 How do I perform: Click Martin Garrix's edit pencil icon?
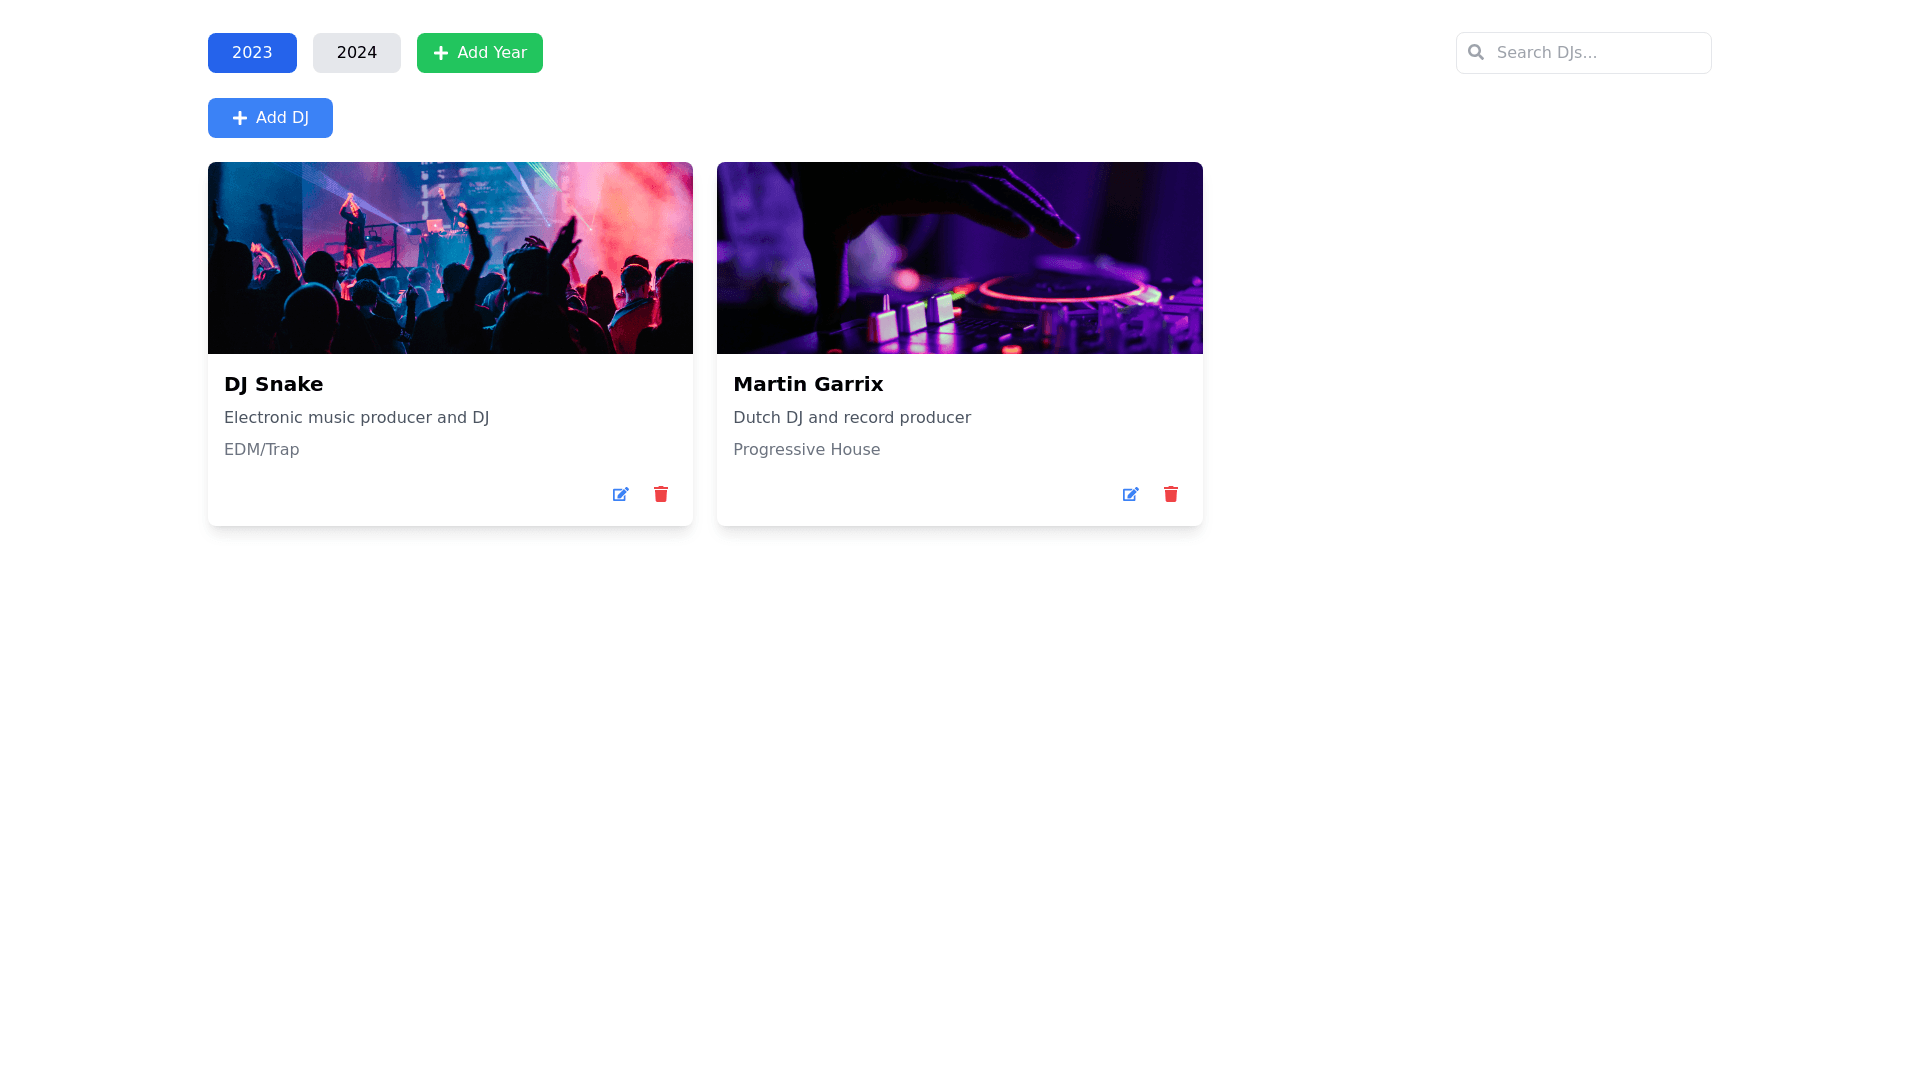[1130, 494]
